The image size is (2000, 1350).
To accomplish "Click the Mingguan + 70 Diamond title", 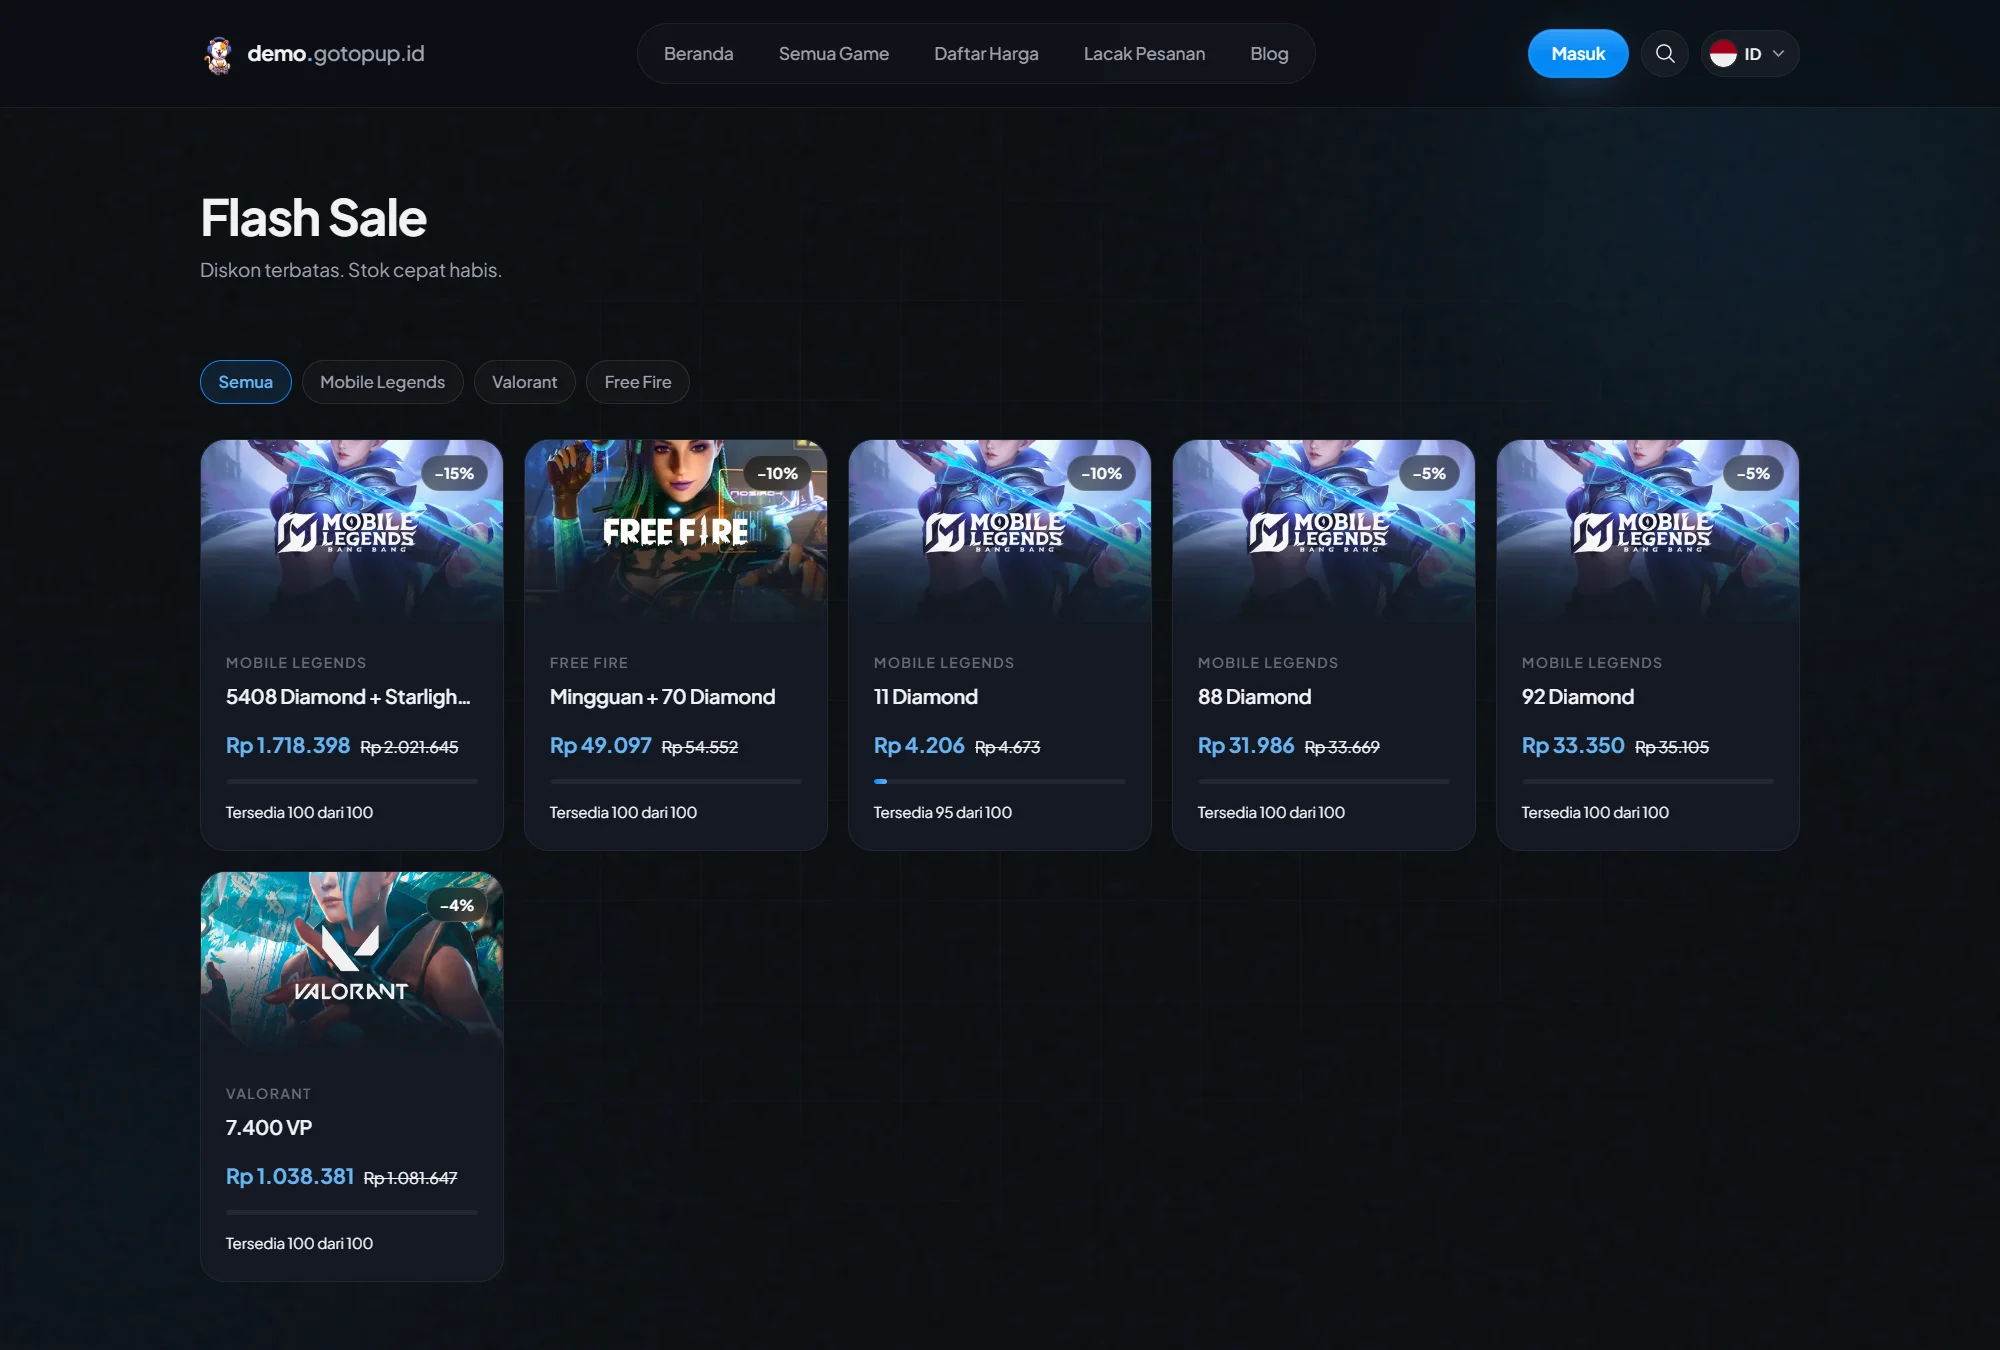I will click(662, 697).
